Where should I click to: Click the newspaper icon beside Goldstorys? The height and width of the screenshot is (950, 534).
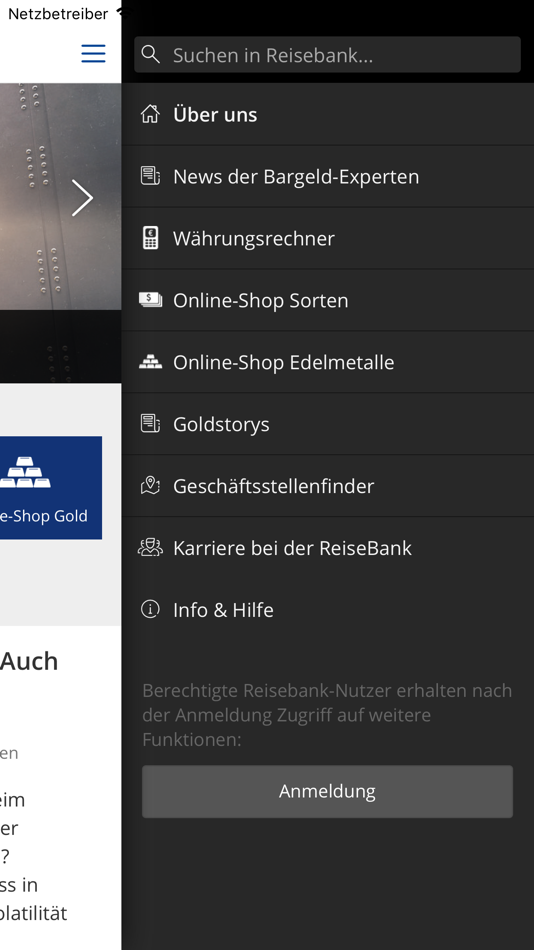(x=150, y=424)
